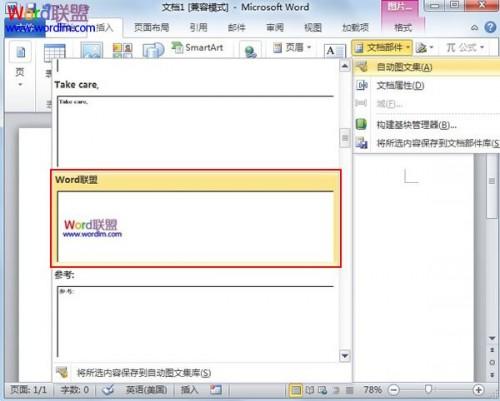Open the 加载项 add-ins tab

tap(355, 27)
